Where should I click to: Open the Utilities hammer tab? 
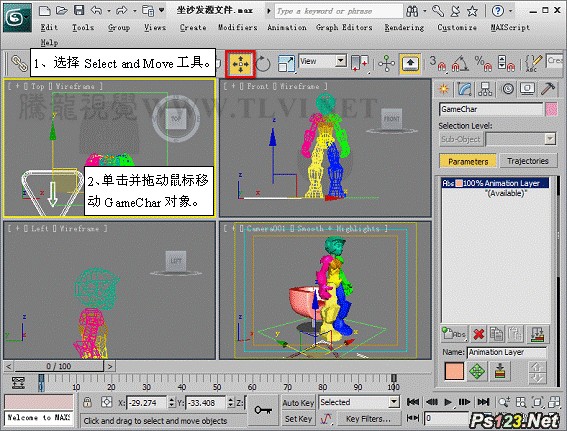548,89
